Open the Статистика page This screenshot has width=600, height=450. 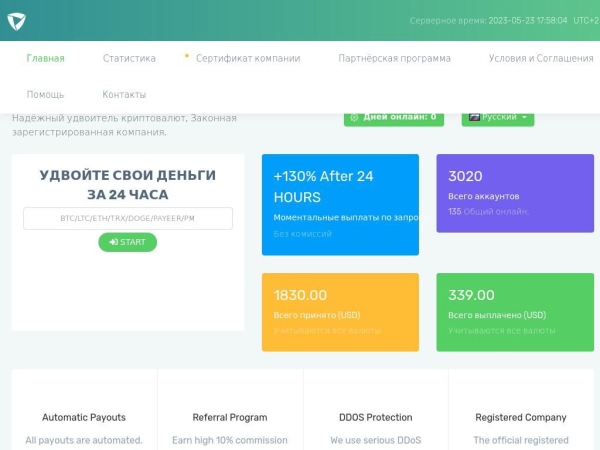[129, 58]
